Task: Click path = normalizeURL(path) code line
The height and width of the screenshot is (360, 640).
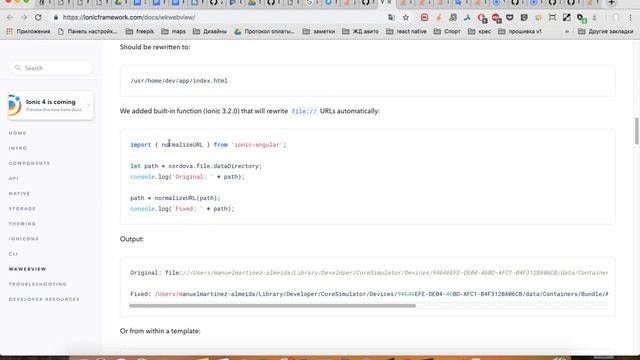Action: click(x=175, y=198)
